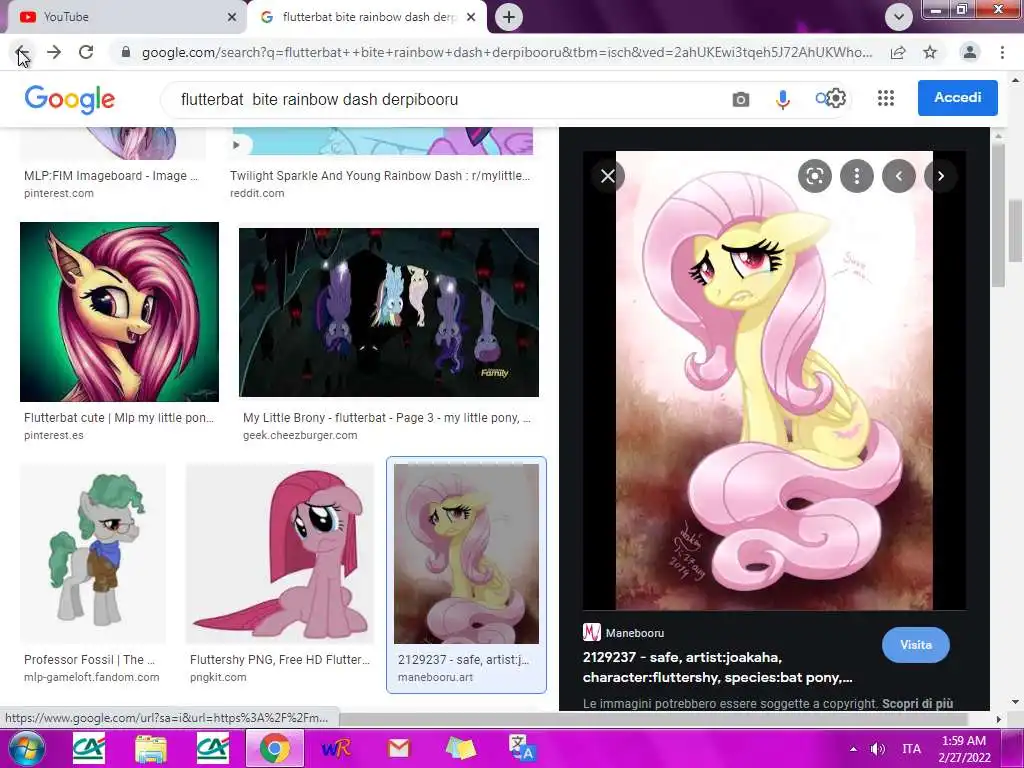Click the Twilight Sparkle reddit result title
Screen dimensions: 1024x768
coord(380,176)
